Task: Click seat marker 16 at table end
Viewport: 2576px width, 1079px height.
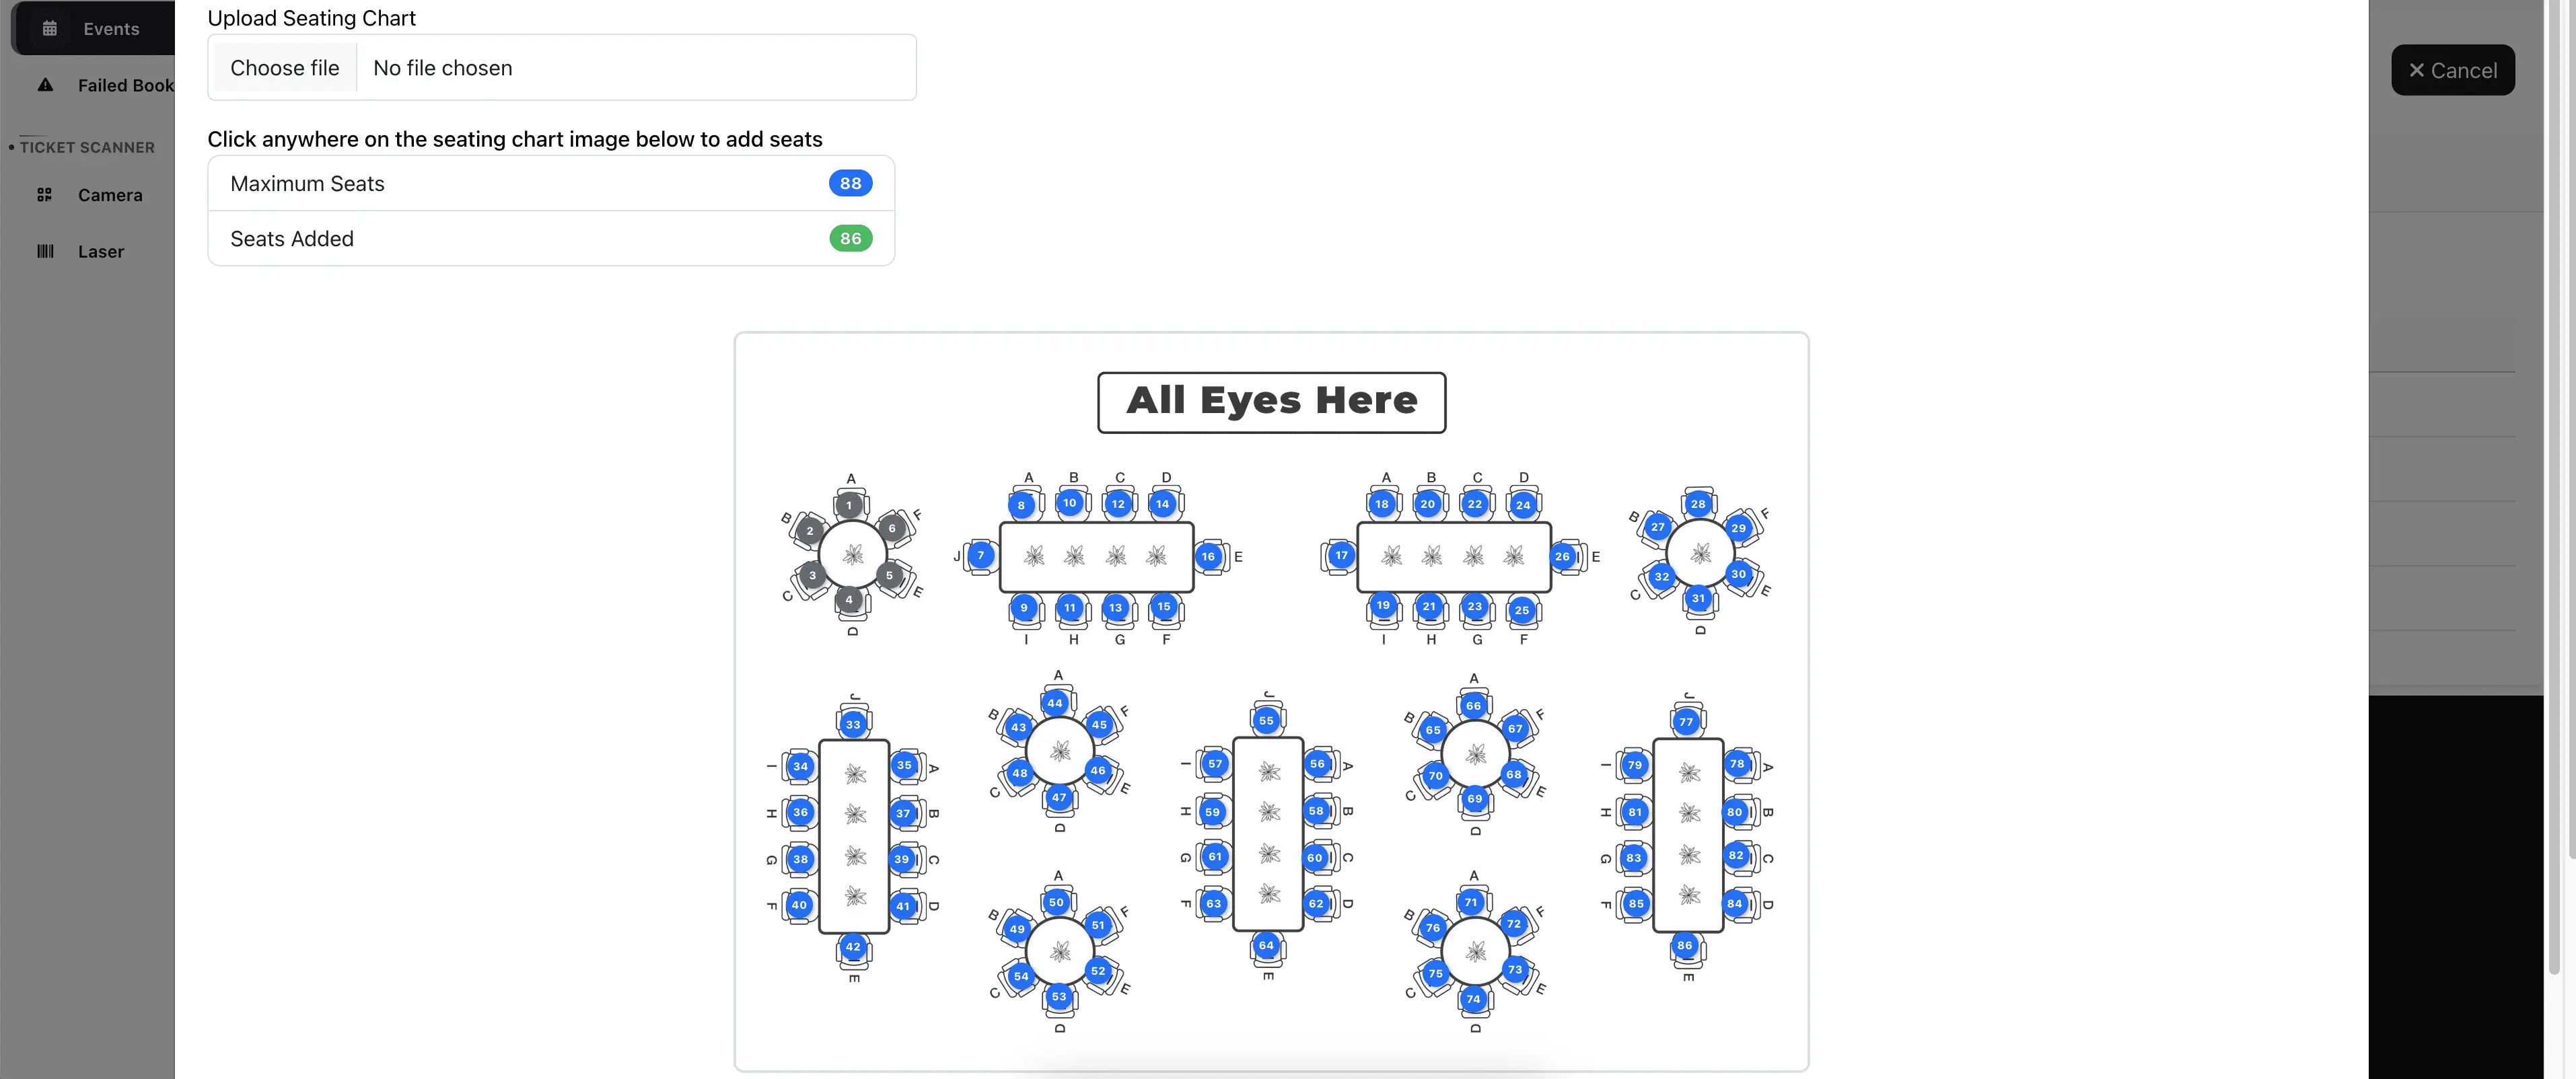Action: click(x=1208, y=556)
